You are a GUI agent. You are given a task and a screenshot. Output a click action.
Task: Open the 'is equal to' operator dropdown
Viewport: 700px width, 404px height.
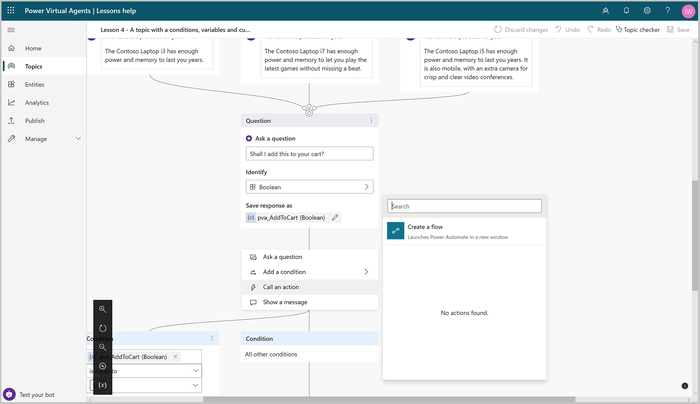144,371
